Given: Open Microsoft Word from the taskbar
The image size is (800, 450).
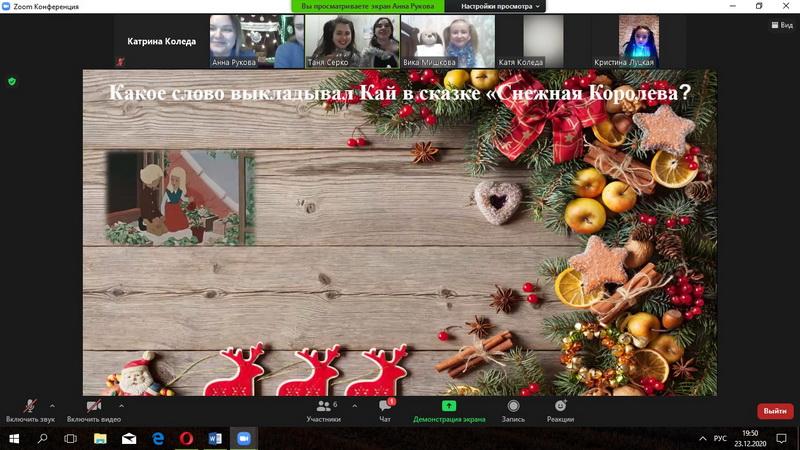Looking at the screenshot, I should (x=215, y=438).
